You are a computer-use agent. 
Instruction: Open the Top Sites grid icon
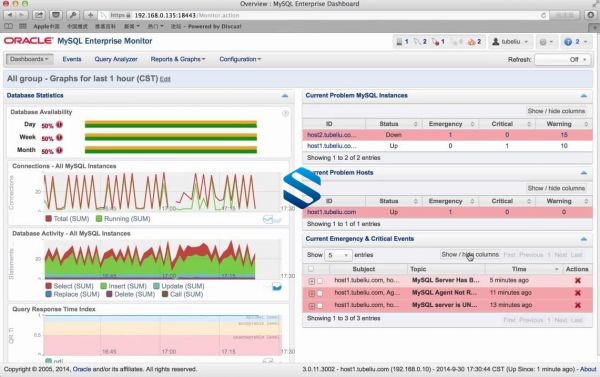(23, 26)
